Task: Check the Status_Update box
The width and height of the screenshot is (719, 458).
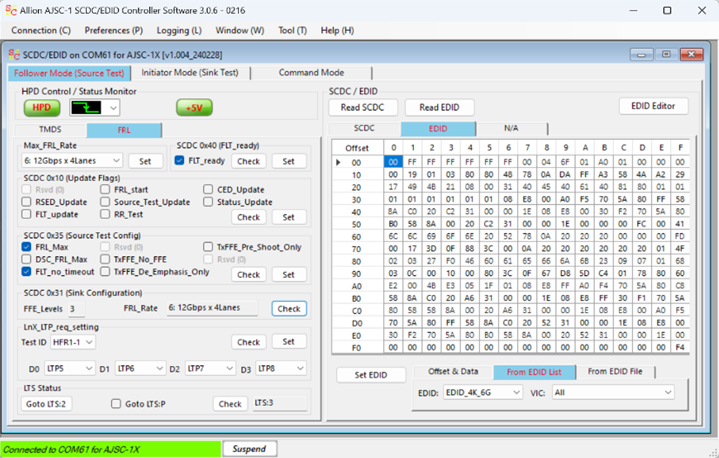Action: 208,202
